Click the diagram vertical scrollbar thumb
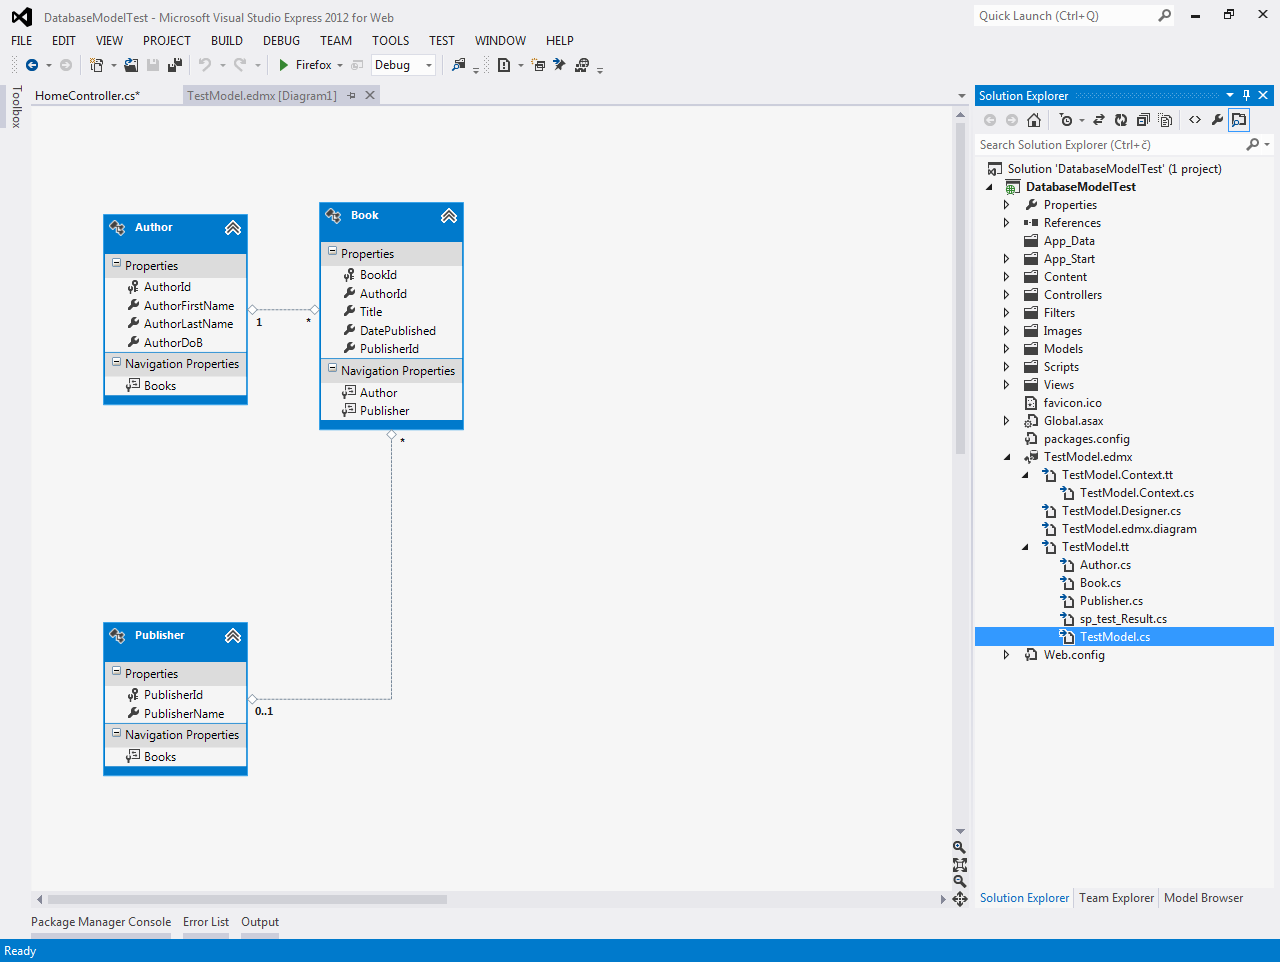The width and height of the screenshot is (1280, 962). (960, 287)
